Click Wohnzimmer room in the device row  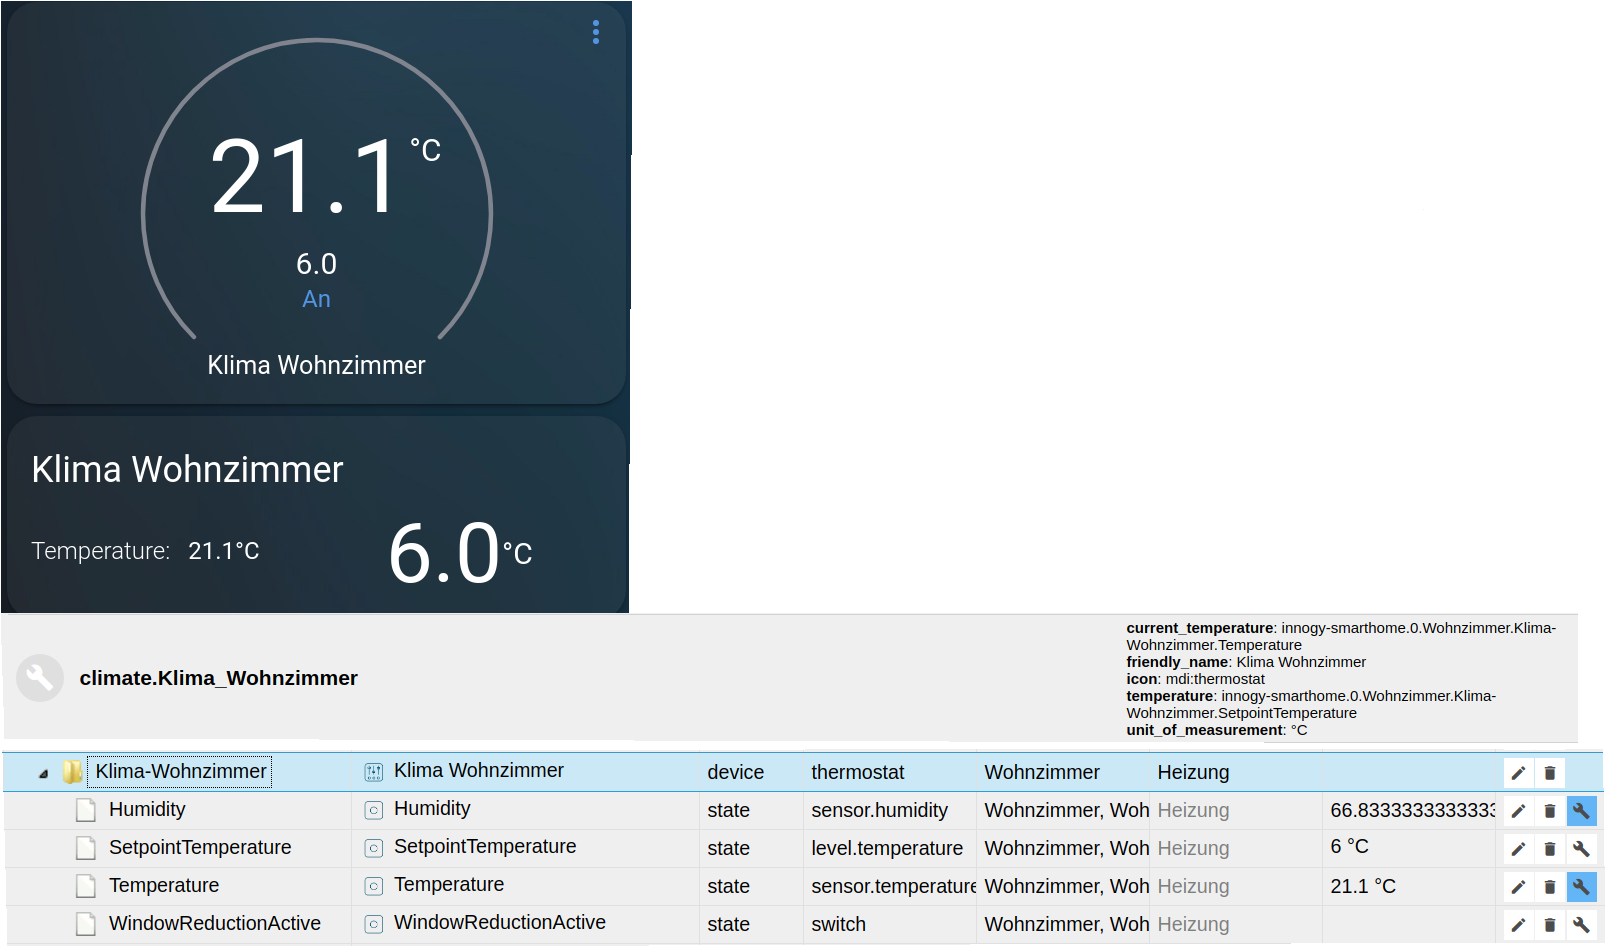(x=1041, y=772)
